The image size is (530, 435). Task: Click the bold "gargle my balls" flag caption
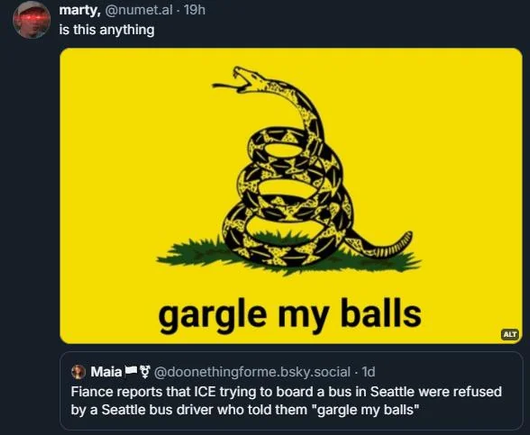290,314
